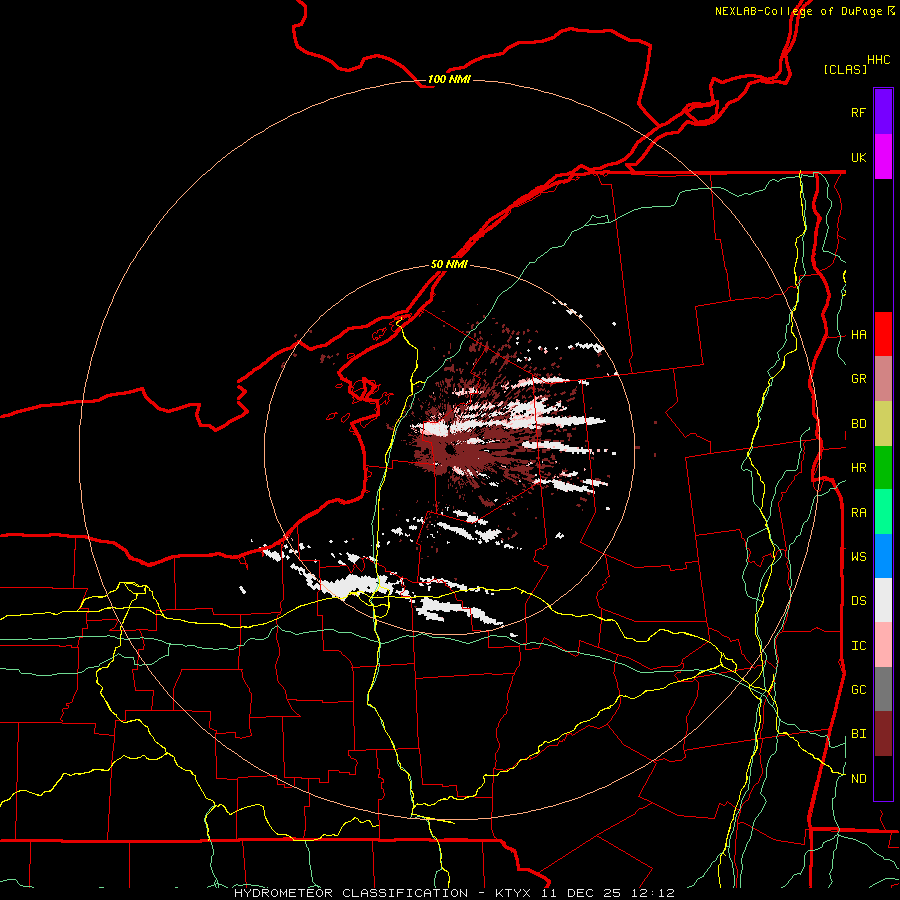Click the WS legend label
Image resolution: width=900 pixels, height=900 pixels.
pos(858,556)
